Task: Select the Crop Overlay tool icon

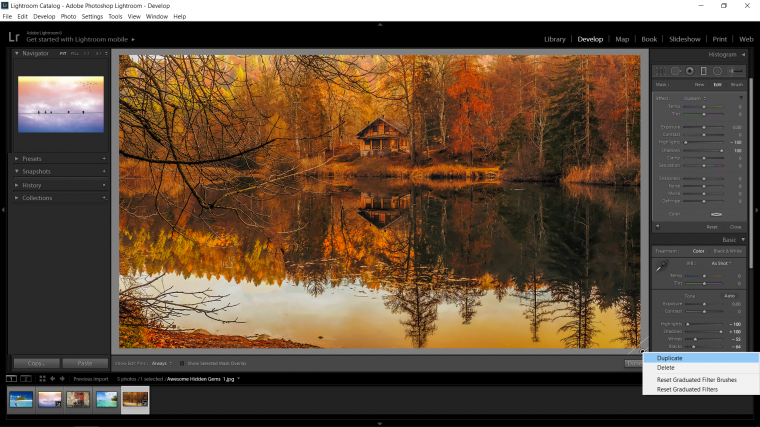Action: tap(661, 71)
